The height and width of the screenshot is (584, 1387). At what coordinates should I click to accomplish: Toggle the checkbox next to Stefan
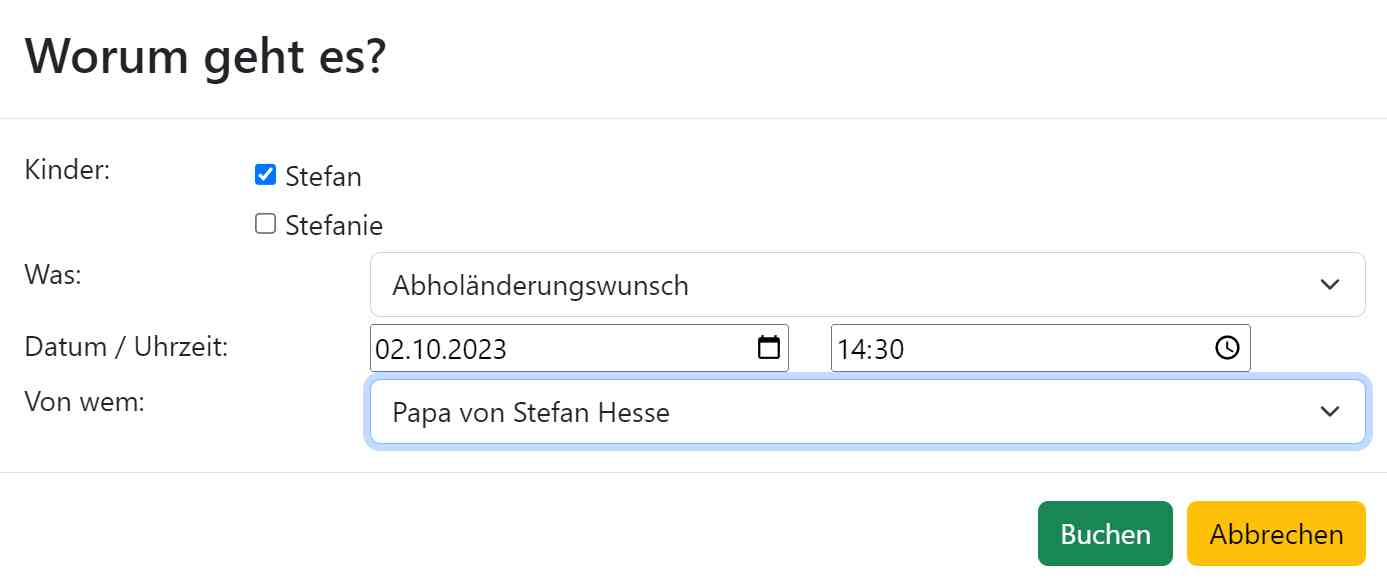coord(264,174)
